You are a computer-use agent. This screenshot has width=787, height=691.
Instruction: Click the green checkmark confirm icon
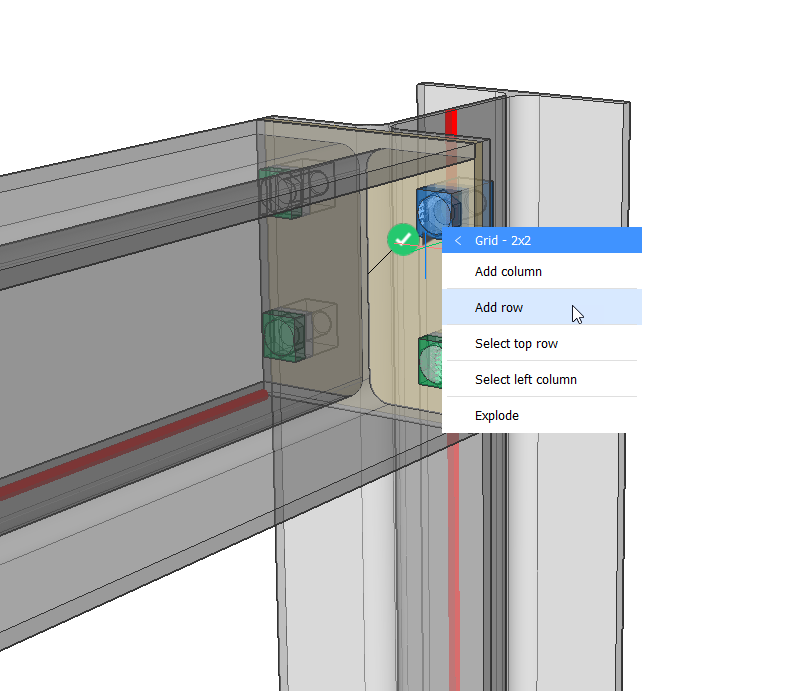(402, 239)
